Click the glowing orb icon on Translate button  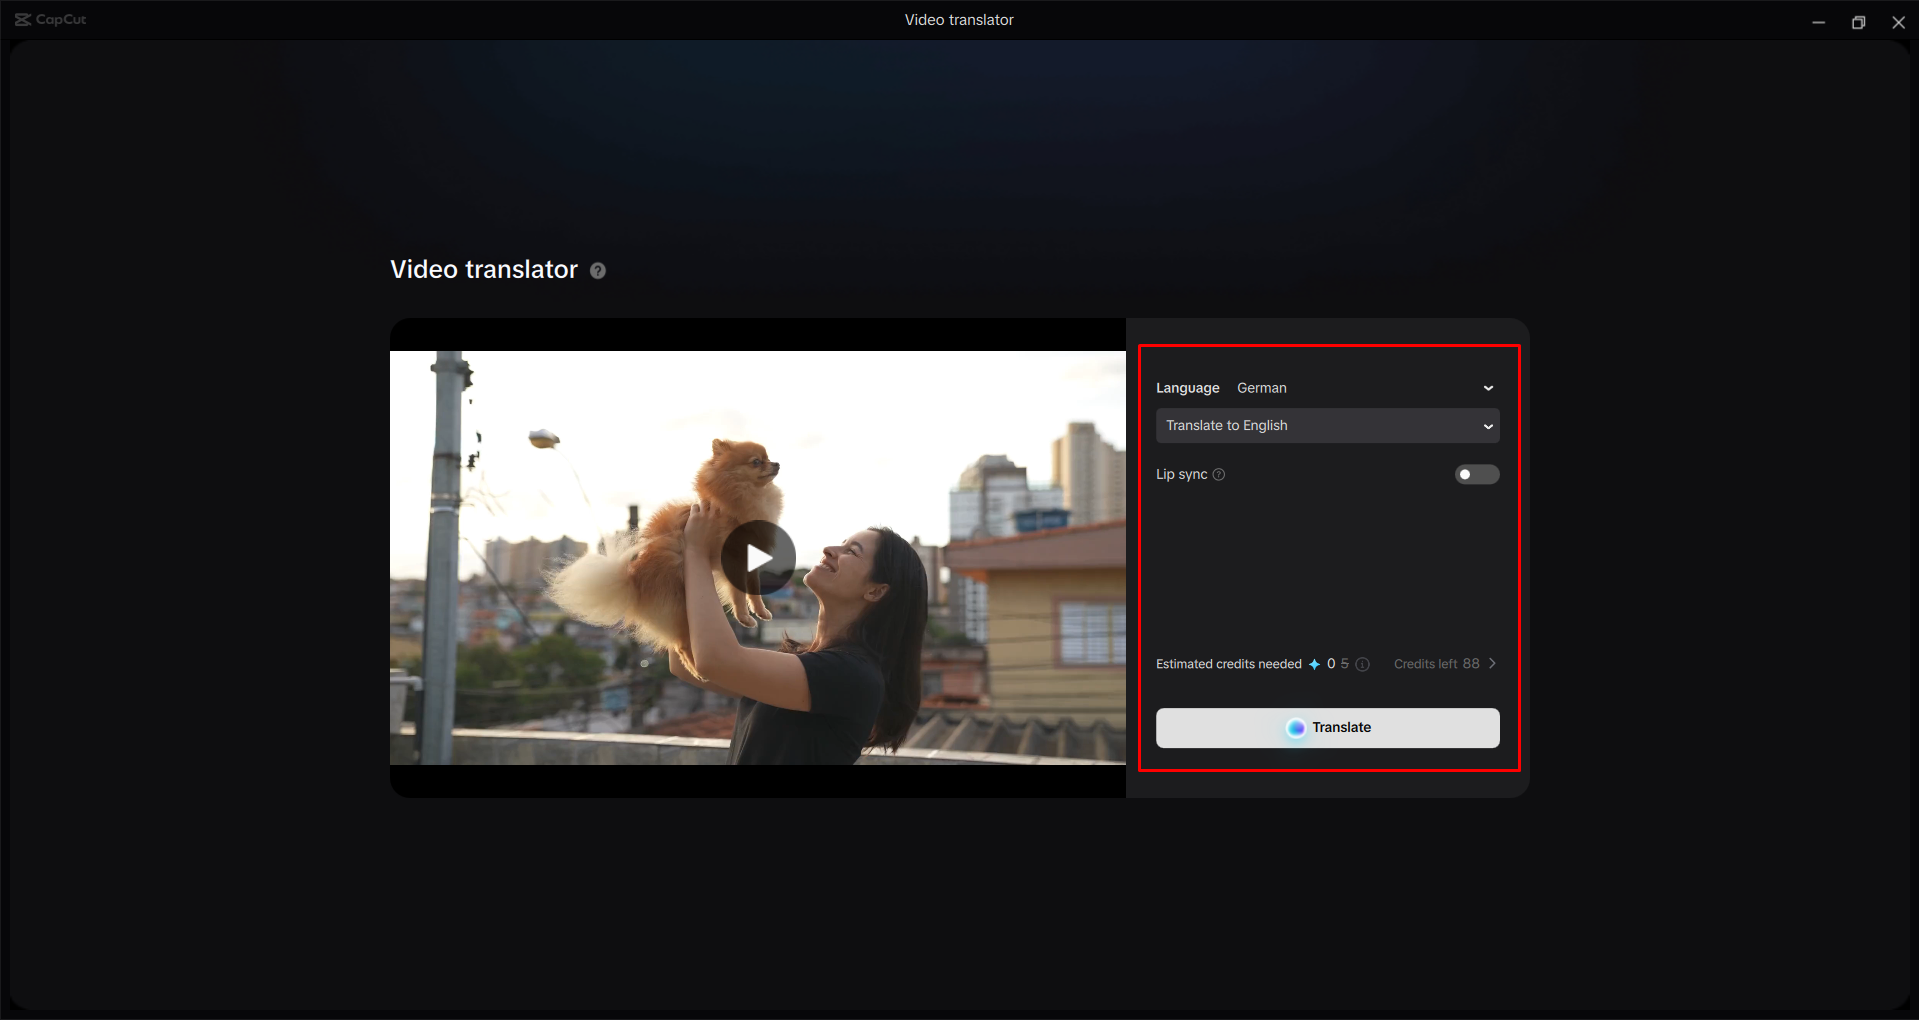[x=1296, y=728]
